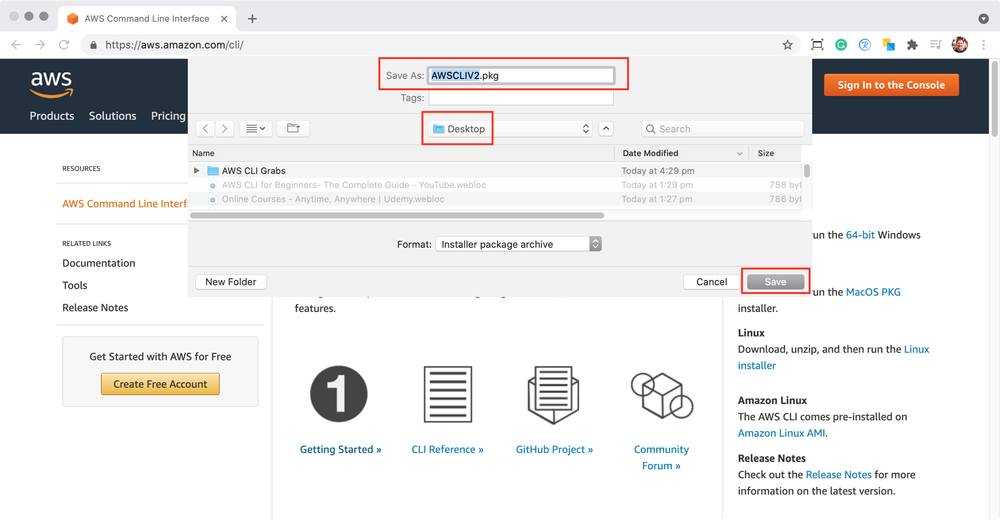Open the view options list button
1000x520 pixels.
click(x=256, y=128)
